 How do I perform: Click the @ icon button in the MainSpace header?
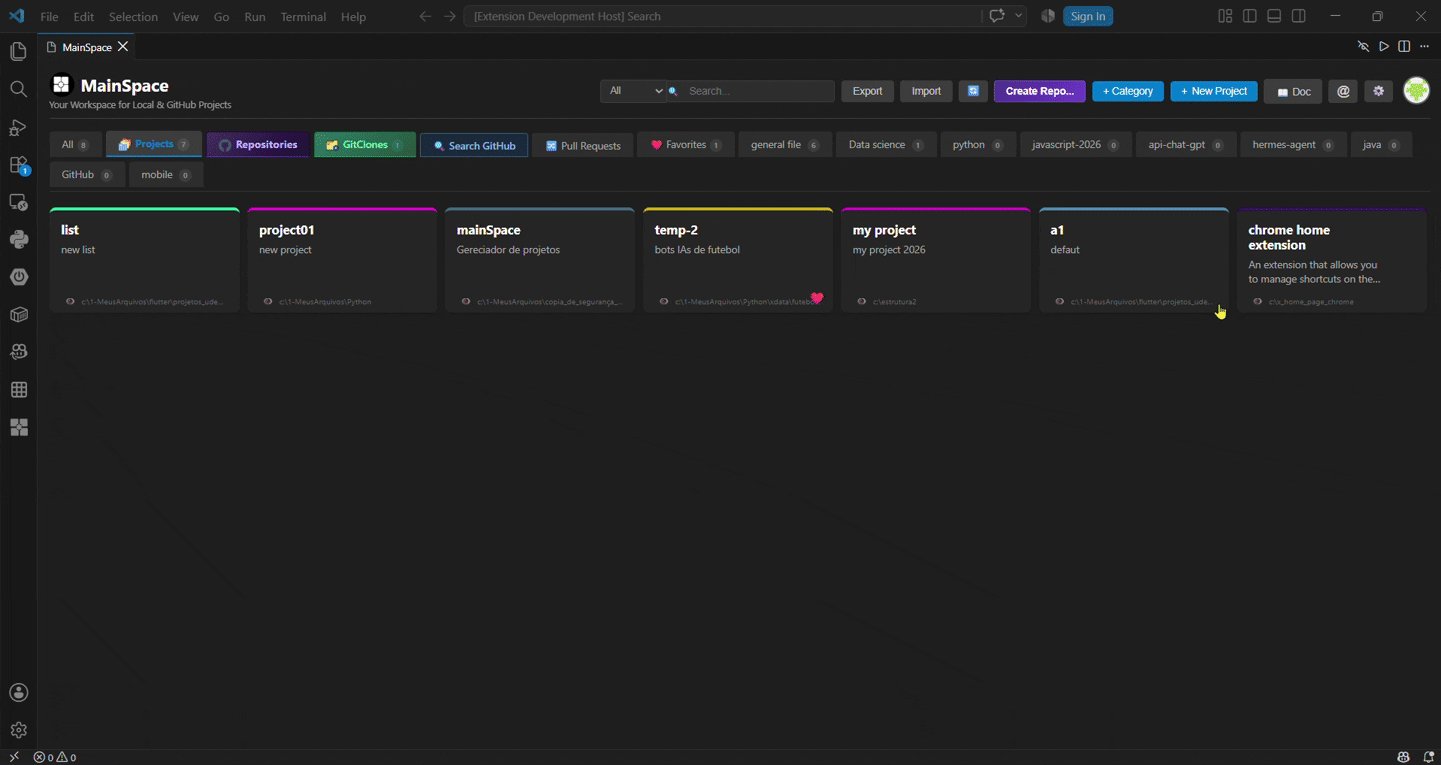click(1343, 91)
